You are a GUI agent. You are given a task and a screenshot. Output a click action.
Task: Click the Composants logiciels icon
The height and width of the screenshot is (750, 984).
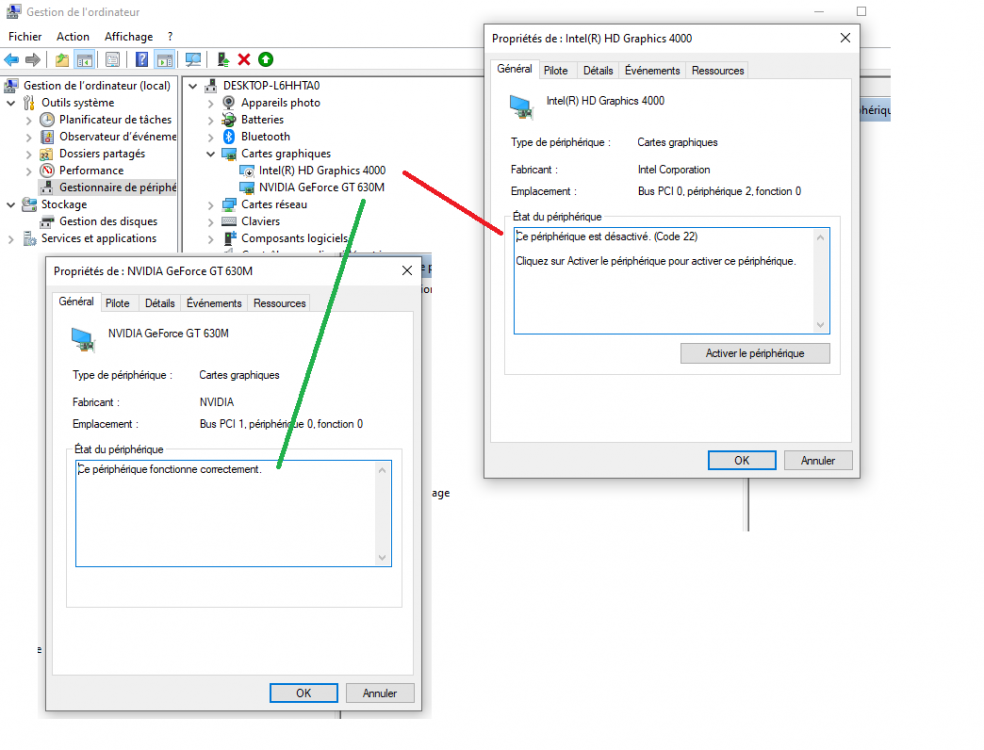point(230,238)
